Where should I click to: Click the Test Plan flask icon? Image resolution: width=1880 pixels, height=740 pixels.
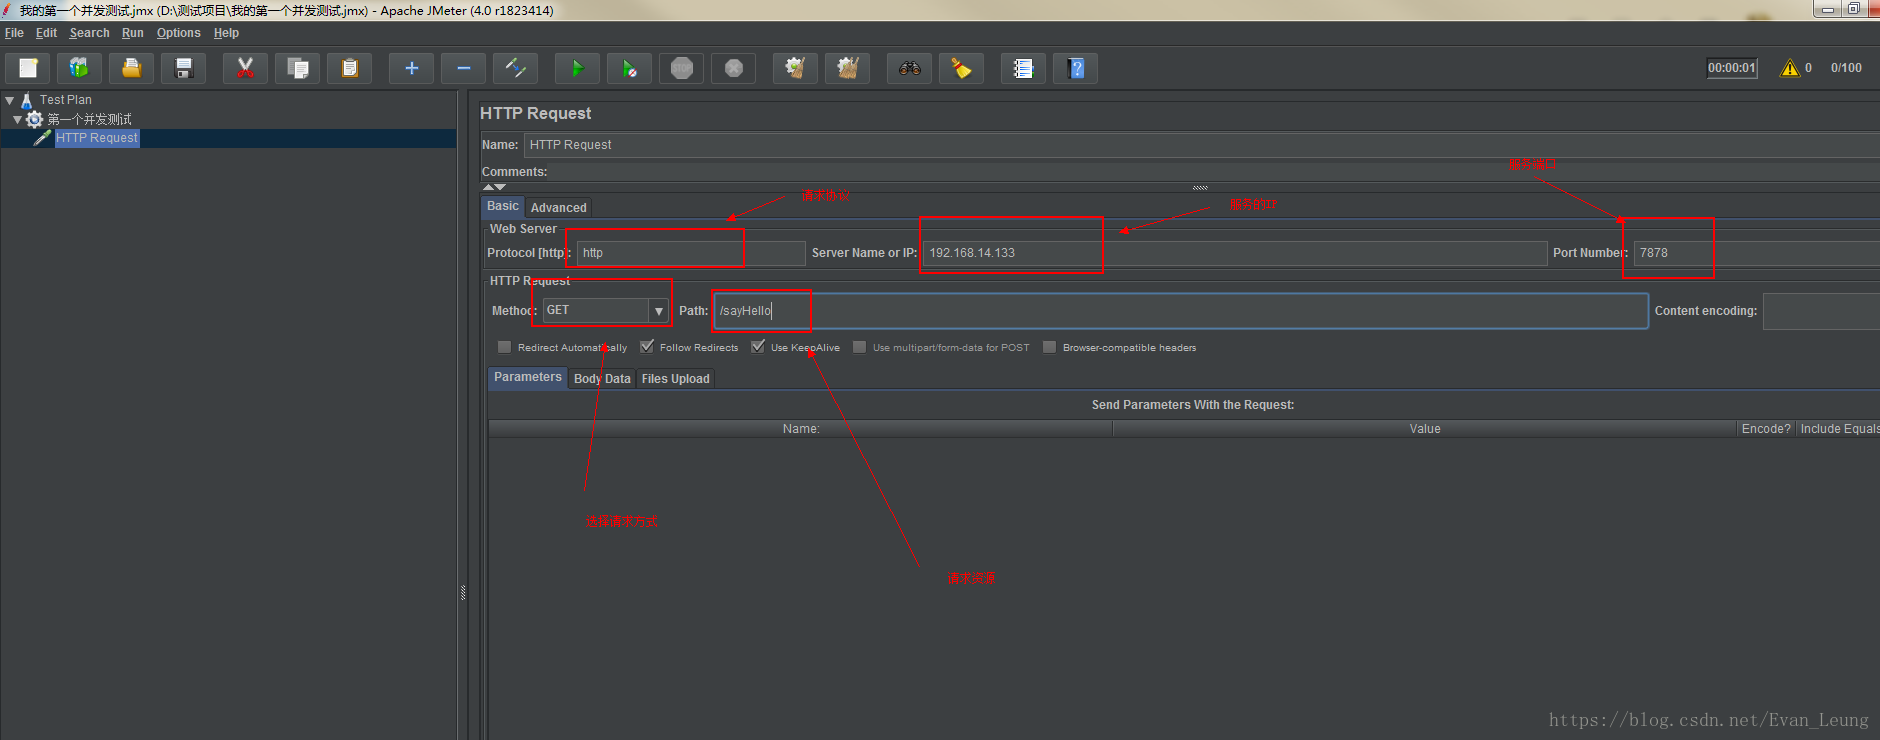click(x=27, y=100)
